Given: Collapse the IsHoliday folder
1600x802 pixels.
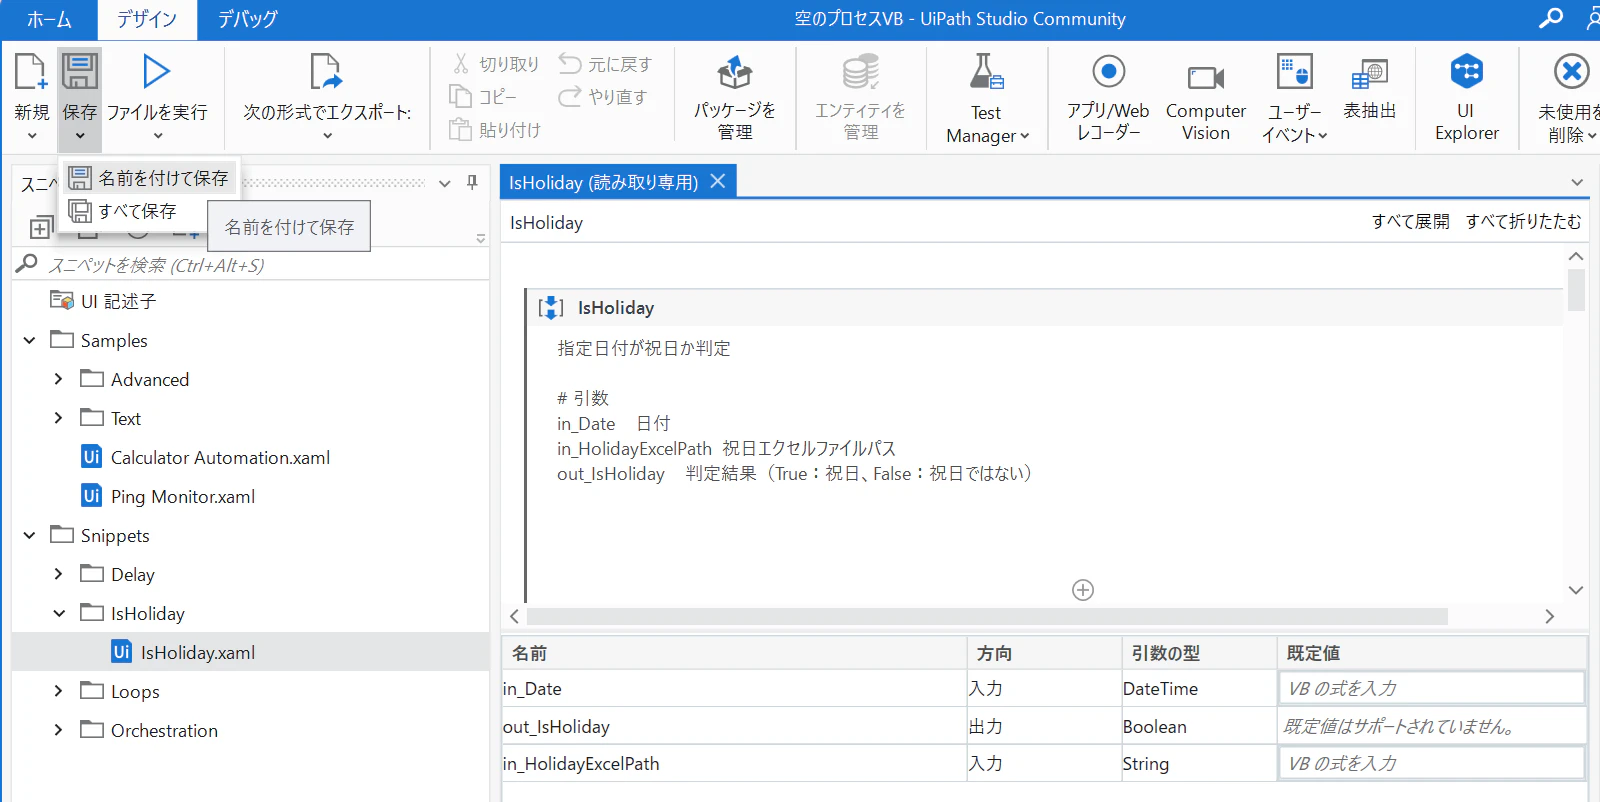Looking at the screenshot, I should (x=59, y=613).
